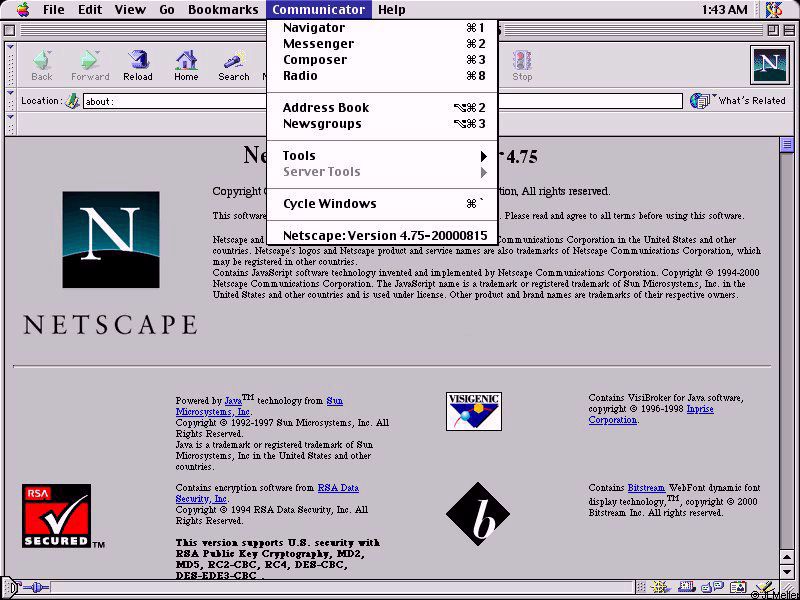Open the View menu

[130, 9]
